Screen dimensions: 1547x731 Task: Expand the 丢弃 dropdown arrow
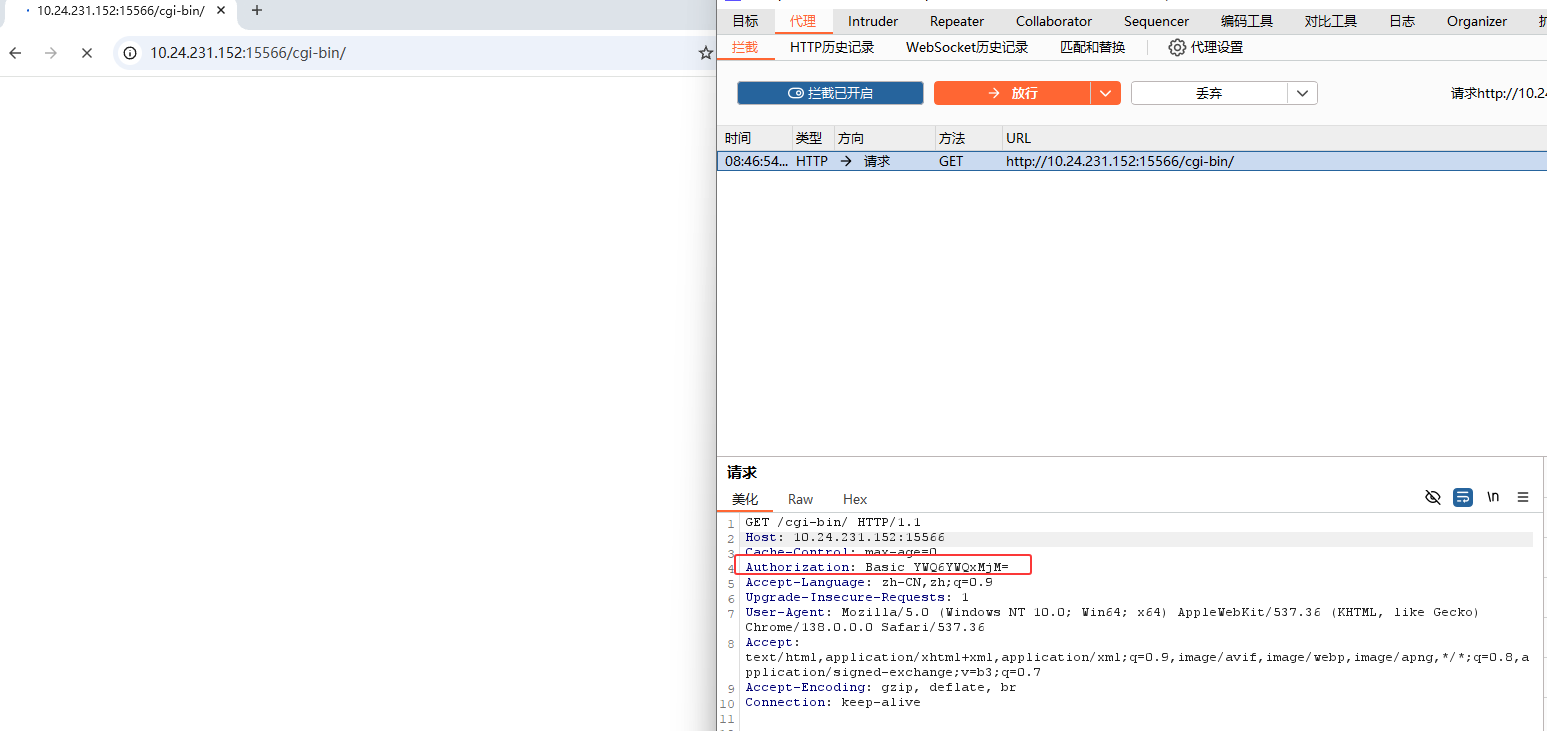1302,93
